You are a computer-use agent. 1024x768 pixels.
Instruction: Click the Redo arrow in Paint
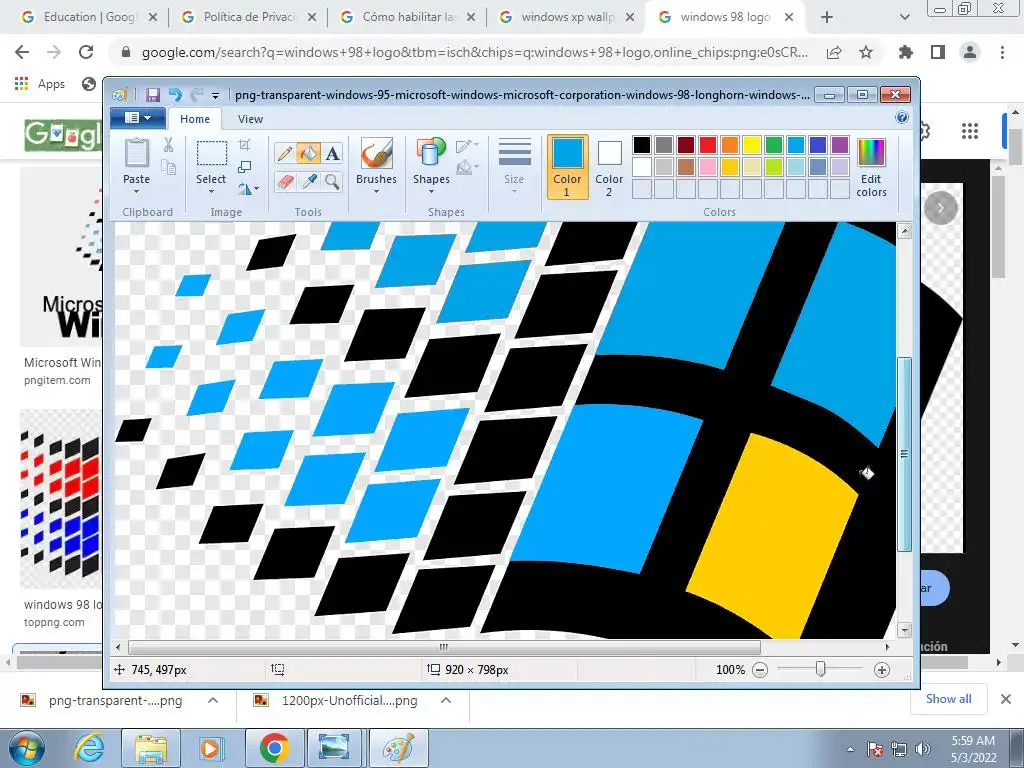tap(197, 95)
